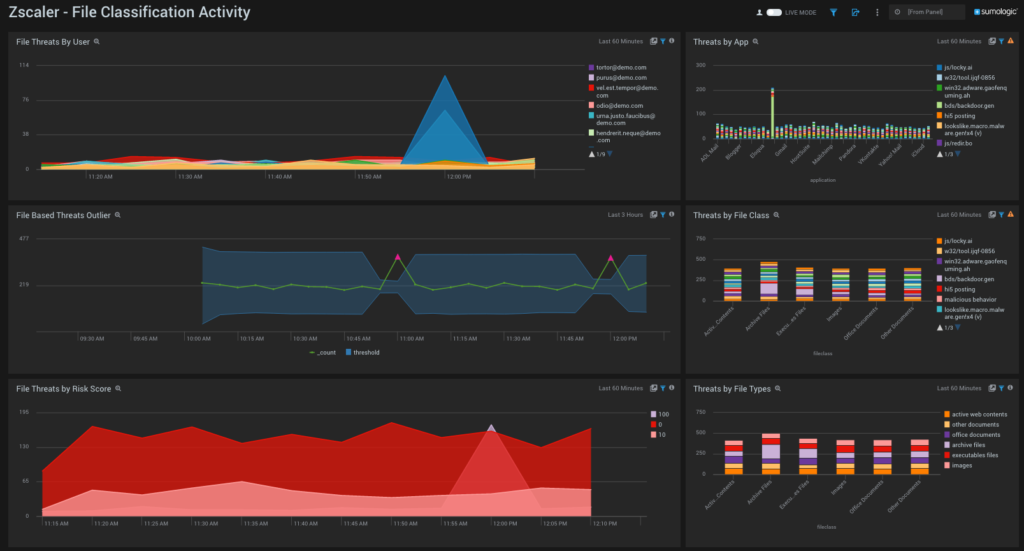The image size is (1024, 551).
Task: Click filter icon in File Threats By User panel
Action: click(663, 41)
